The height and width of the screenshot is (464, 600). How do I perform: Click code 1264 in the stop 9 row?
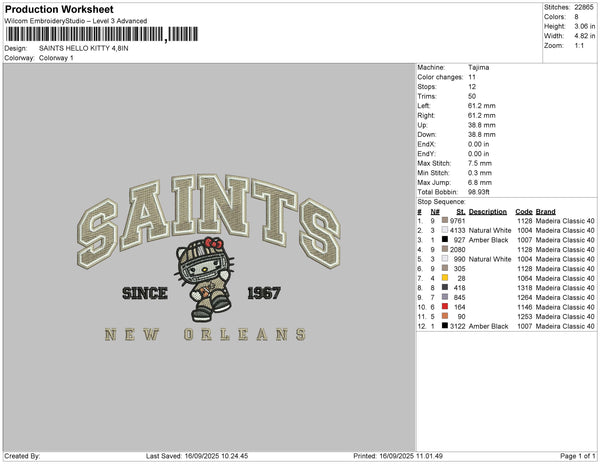525,297
